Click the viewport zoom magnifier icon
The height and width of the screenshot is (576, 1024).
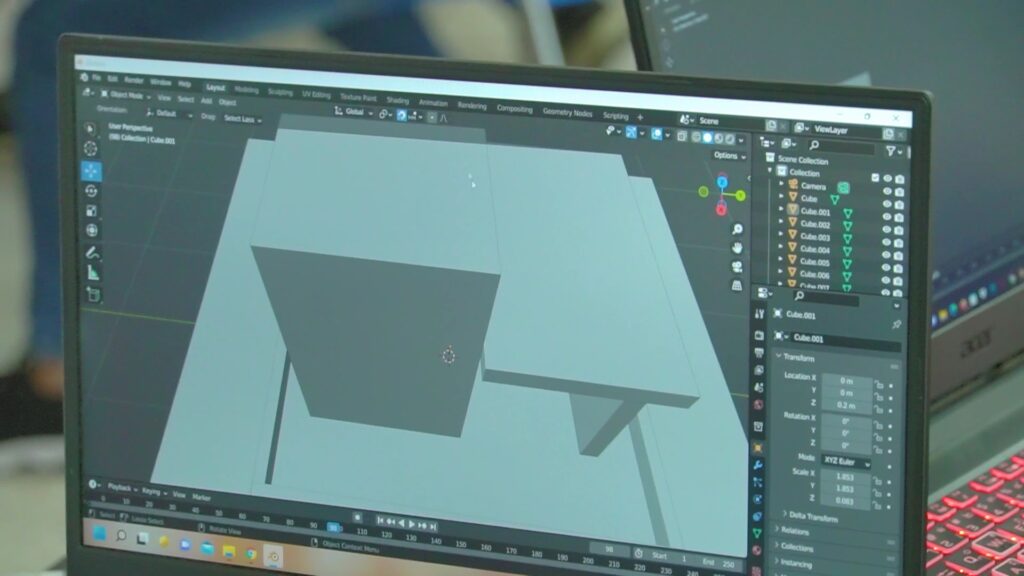(737, 229)
